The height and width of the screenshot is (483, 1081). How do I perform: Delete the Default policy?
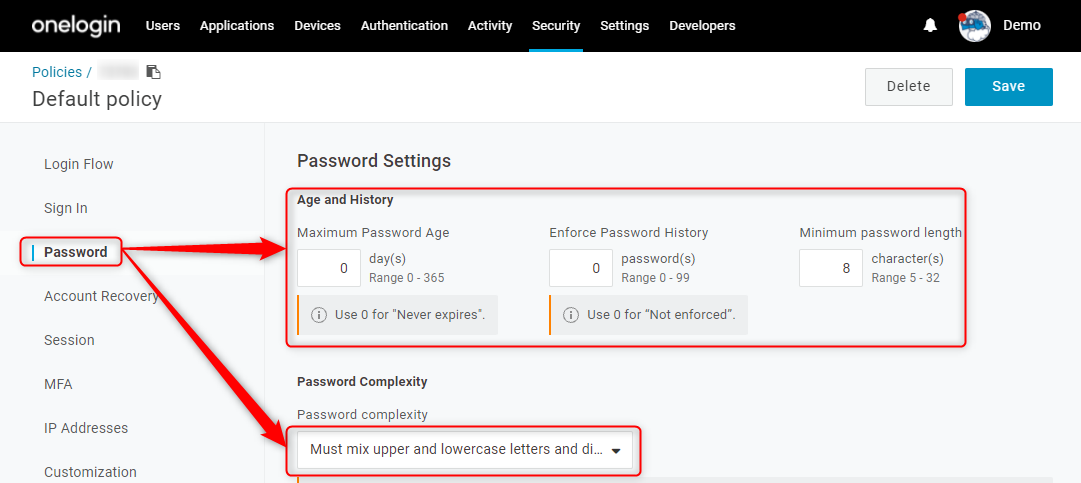click(x=909, y=87)
